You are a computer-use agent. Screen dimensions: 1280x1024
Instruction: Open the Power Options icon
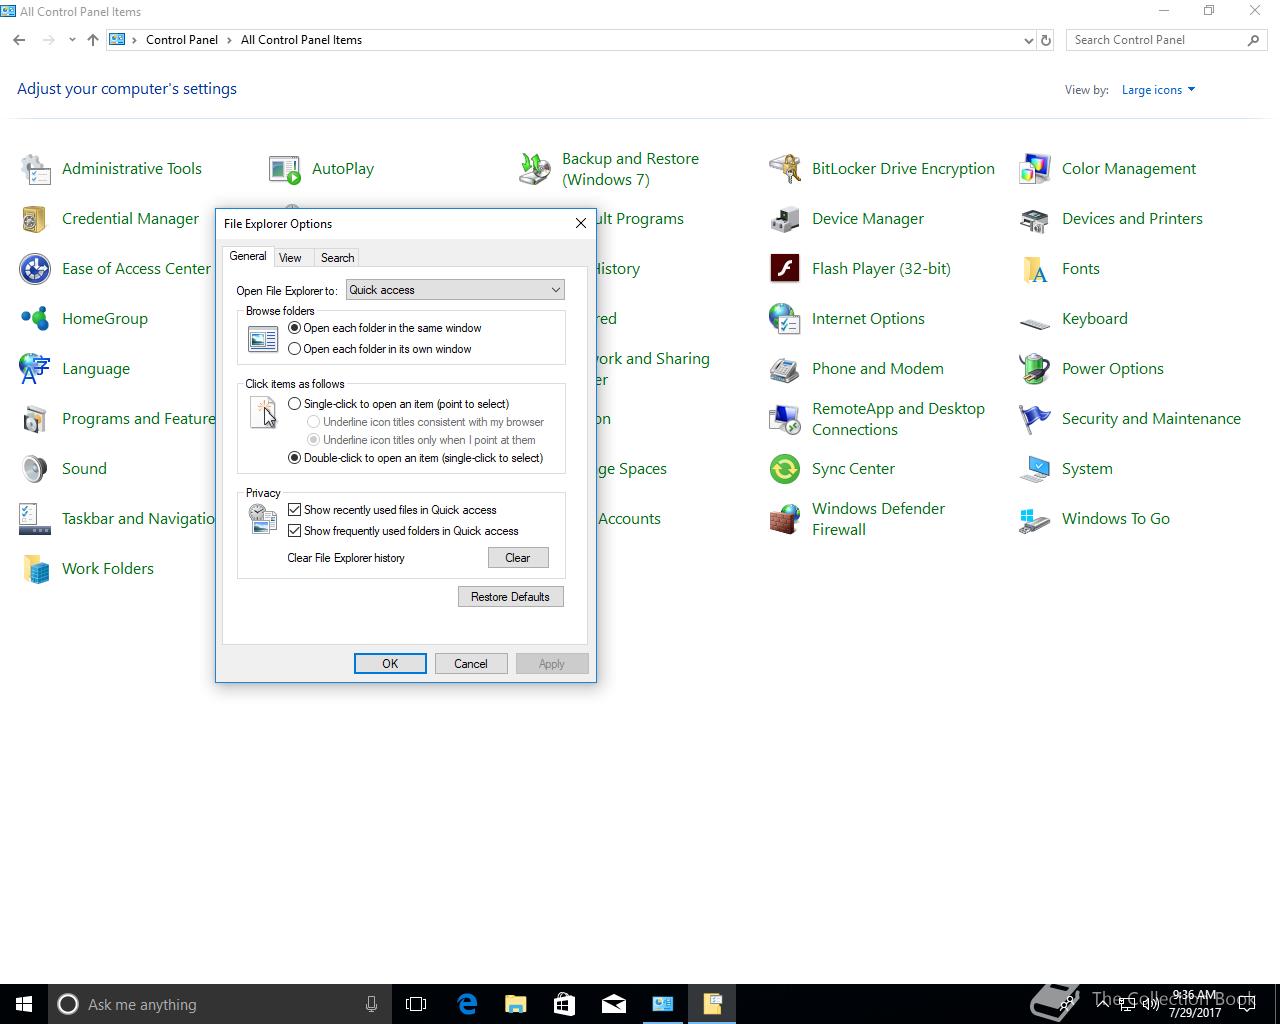tap(1035, 369)
